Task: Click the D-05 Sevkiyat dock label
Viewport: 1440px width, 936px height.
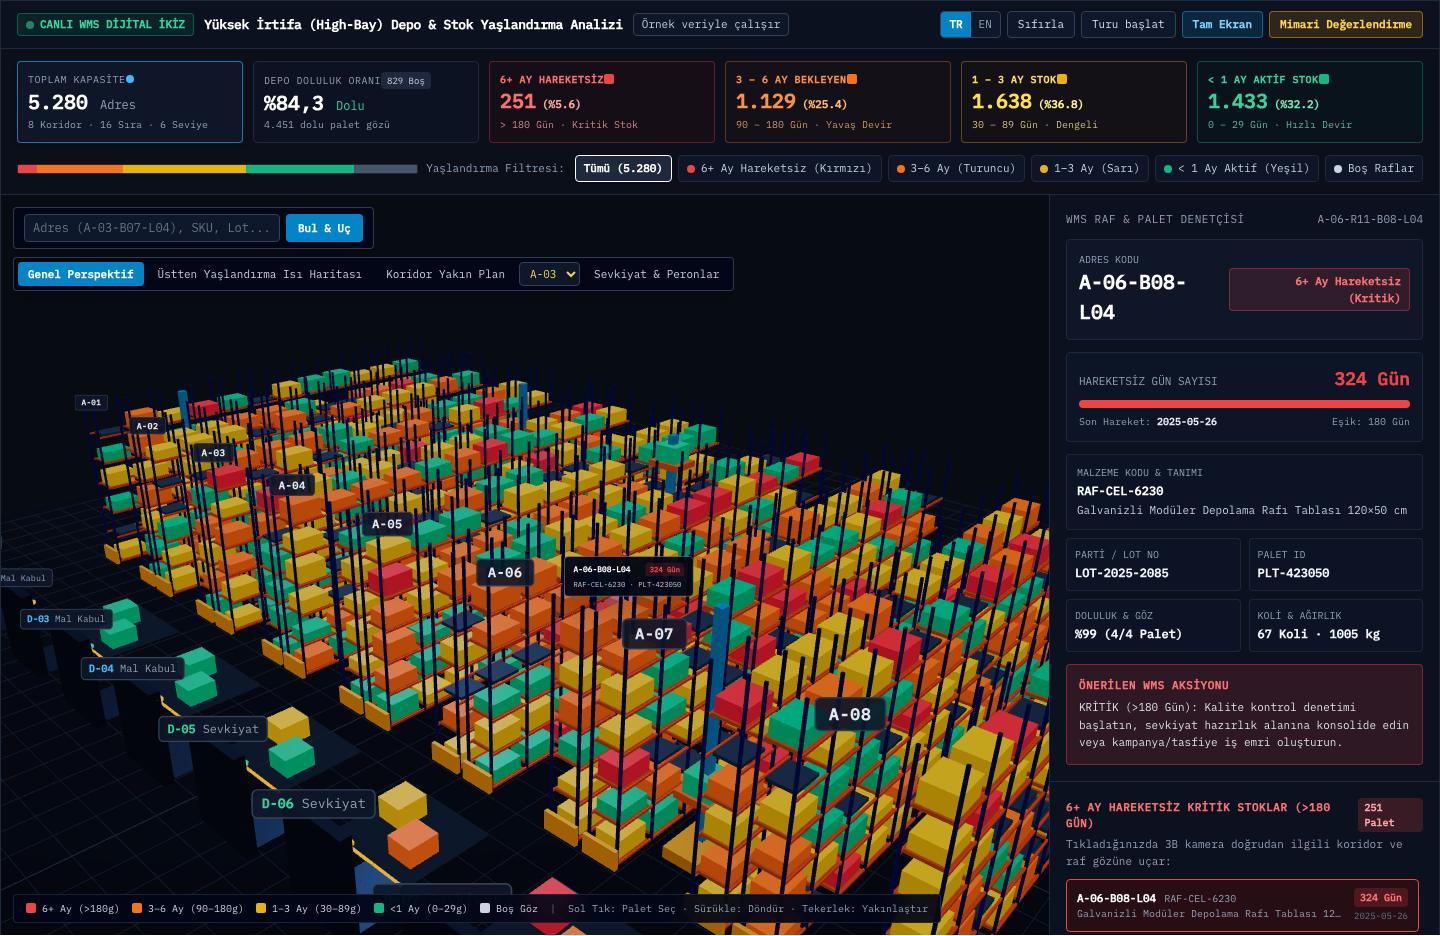Action: click(x=213, y=729)
